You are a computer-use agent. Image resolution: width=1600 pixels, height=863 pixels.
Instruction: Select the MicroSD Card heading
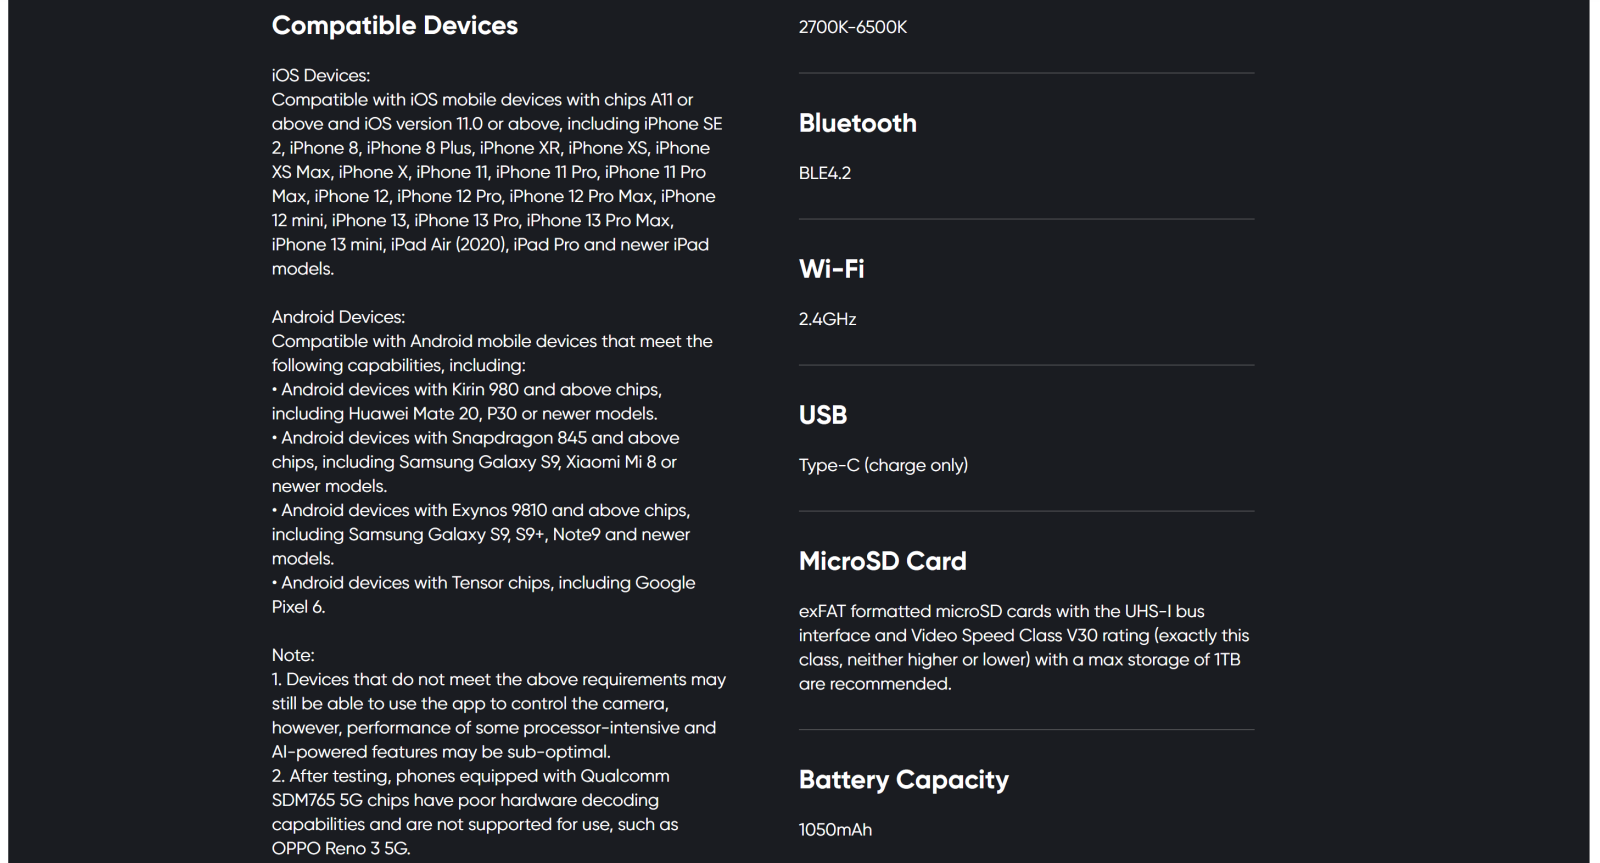(x=882, y=561)
